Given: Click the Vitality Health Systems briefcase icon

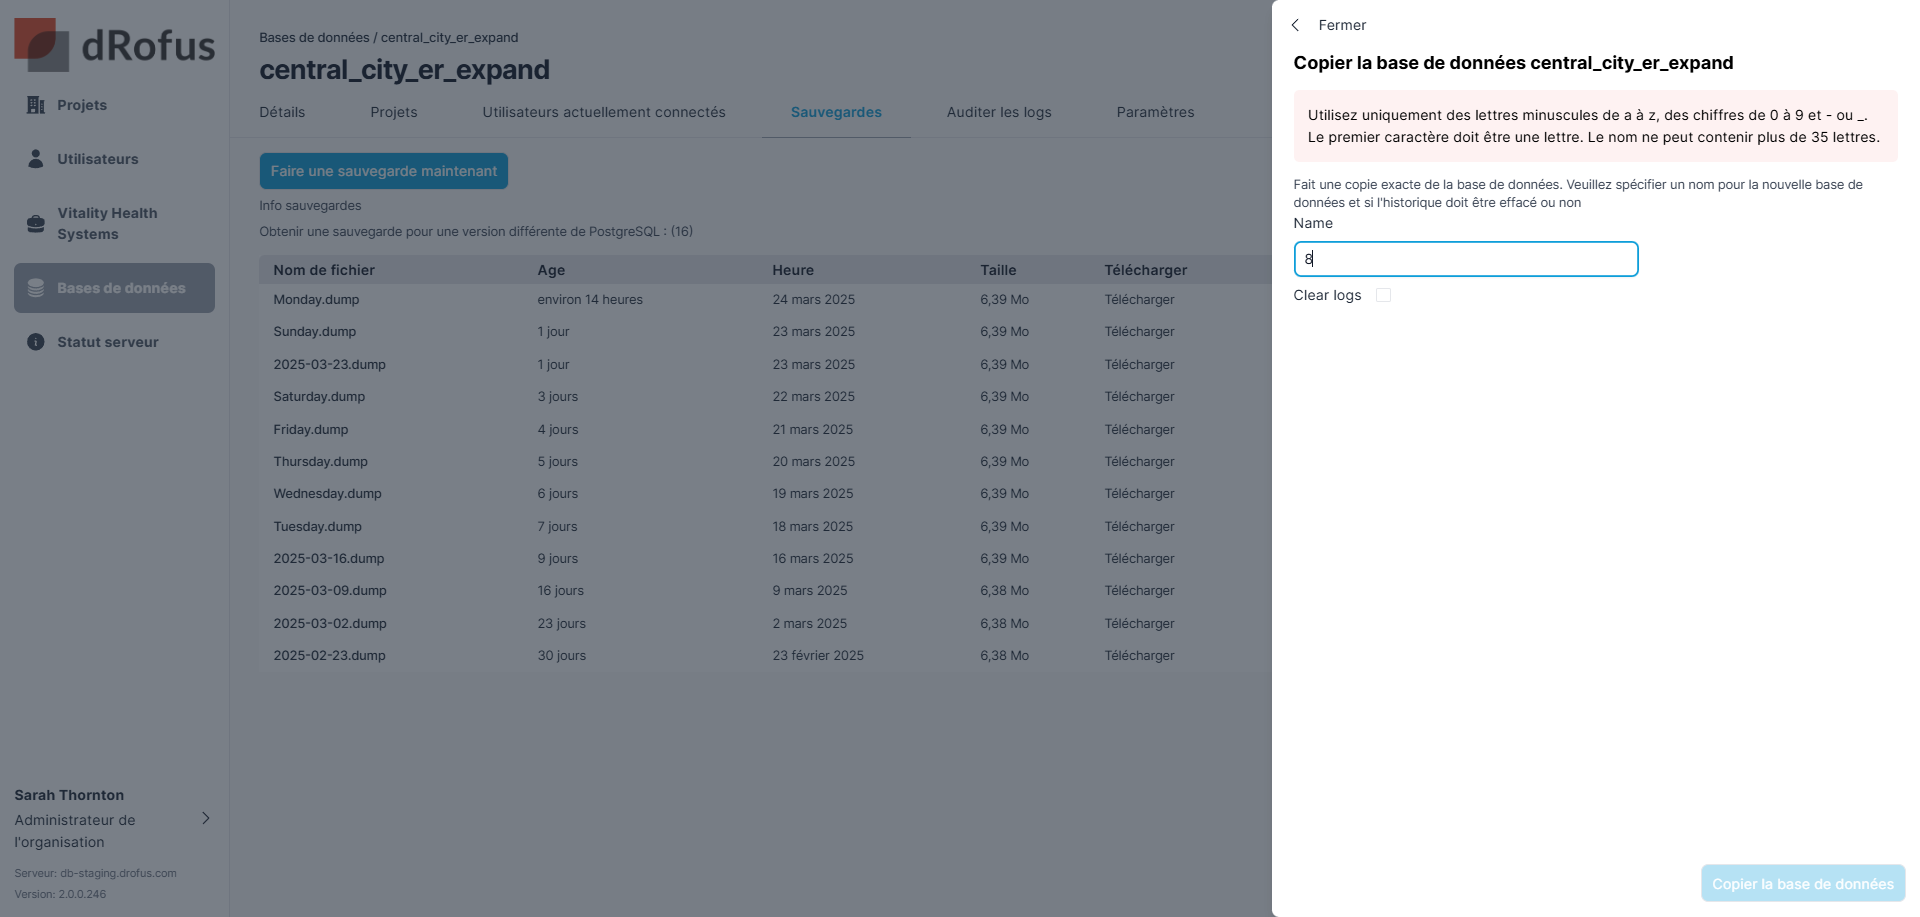Looking at the screenshot, I should (36, 223).
